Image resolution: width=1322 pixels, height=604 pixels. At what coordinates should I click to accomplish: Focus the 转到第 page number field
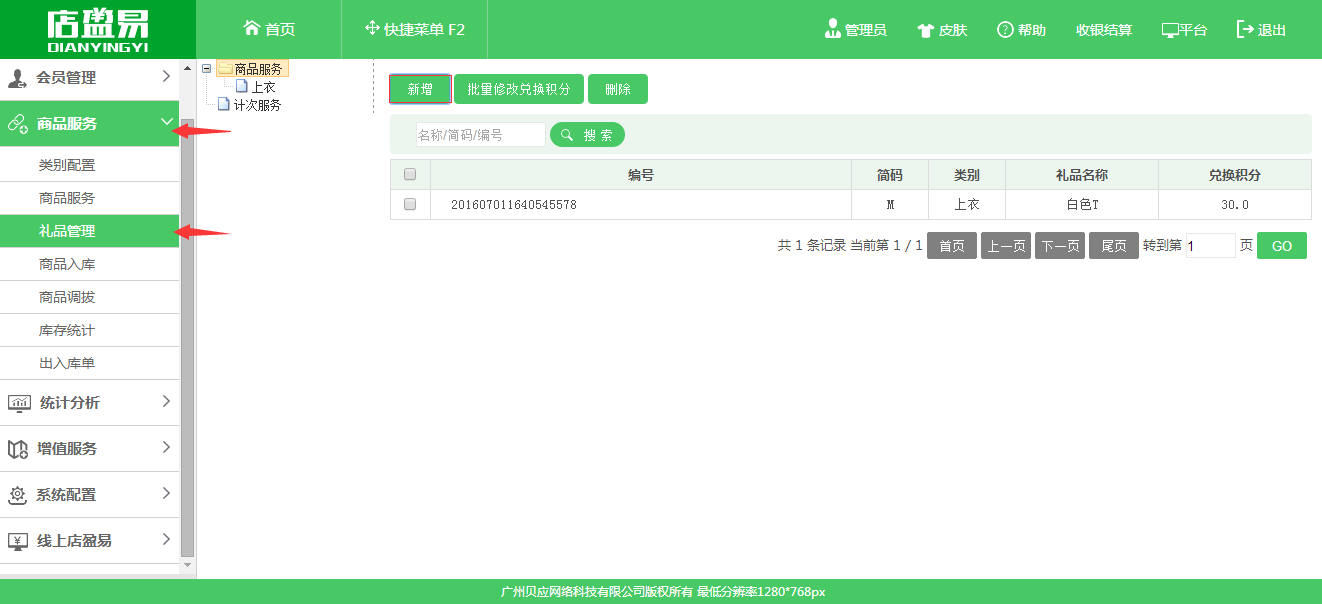[x=1211, y=246]
